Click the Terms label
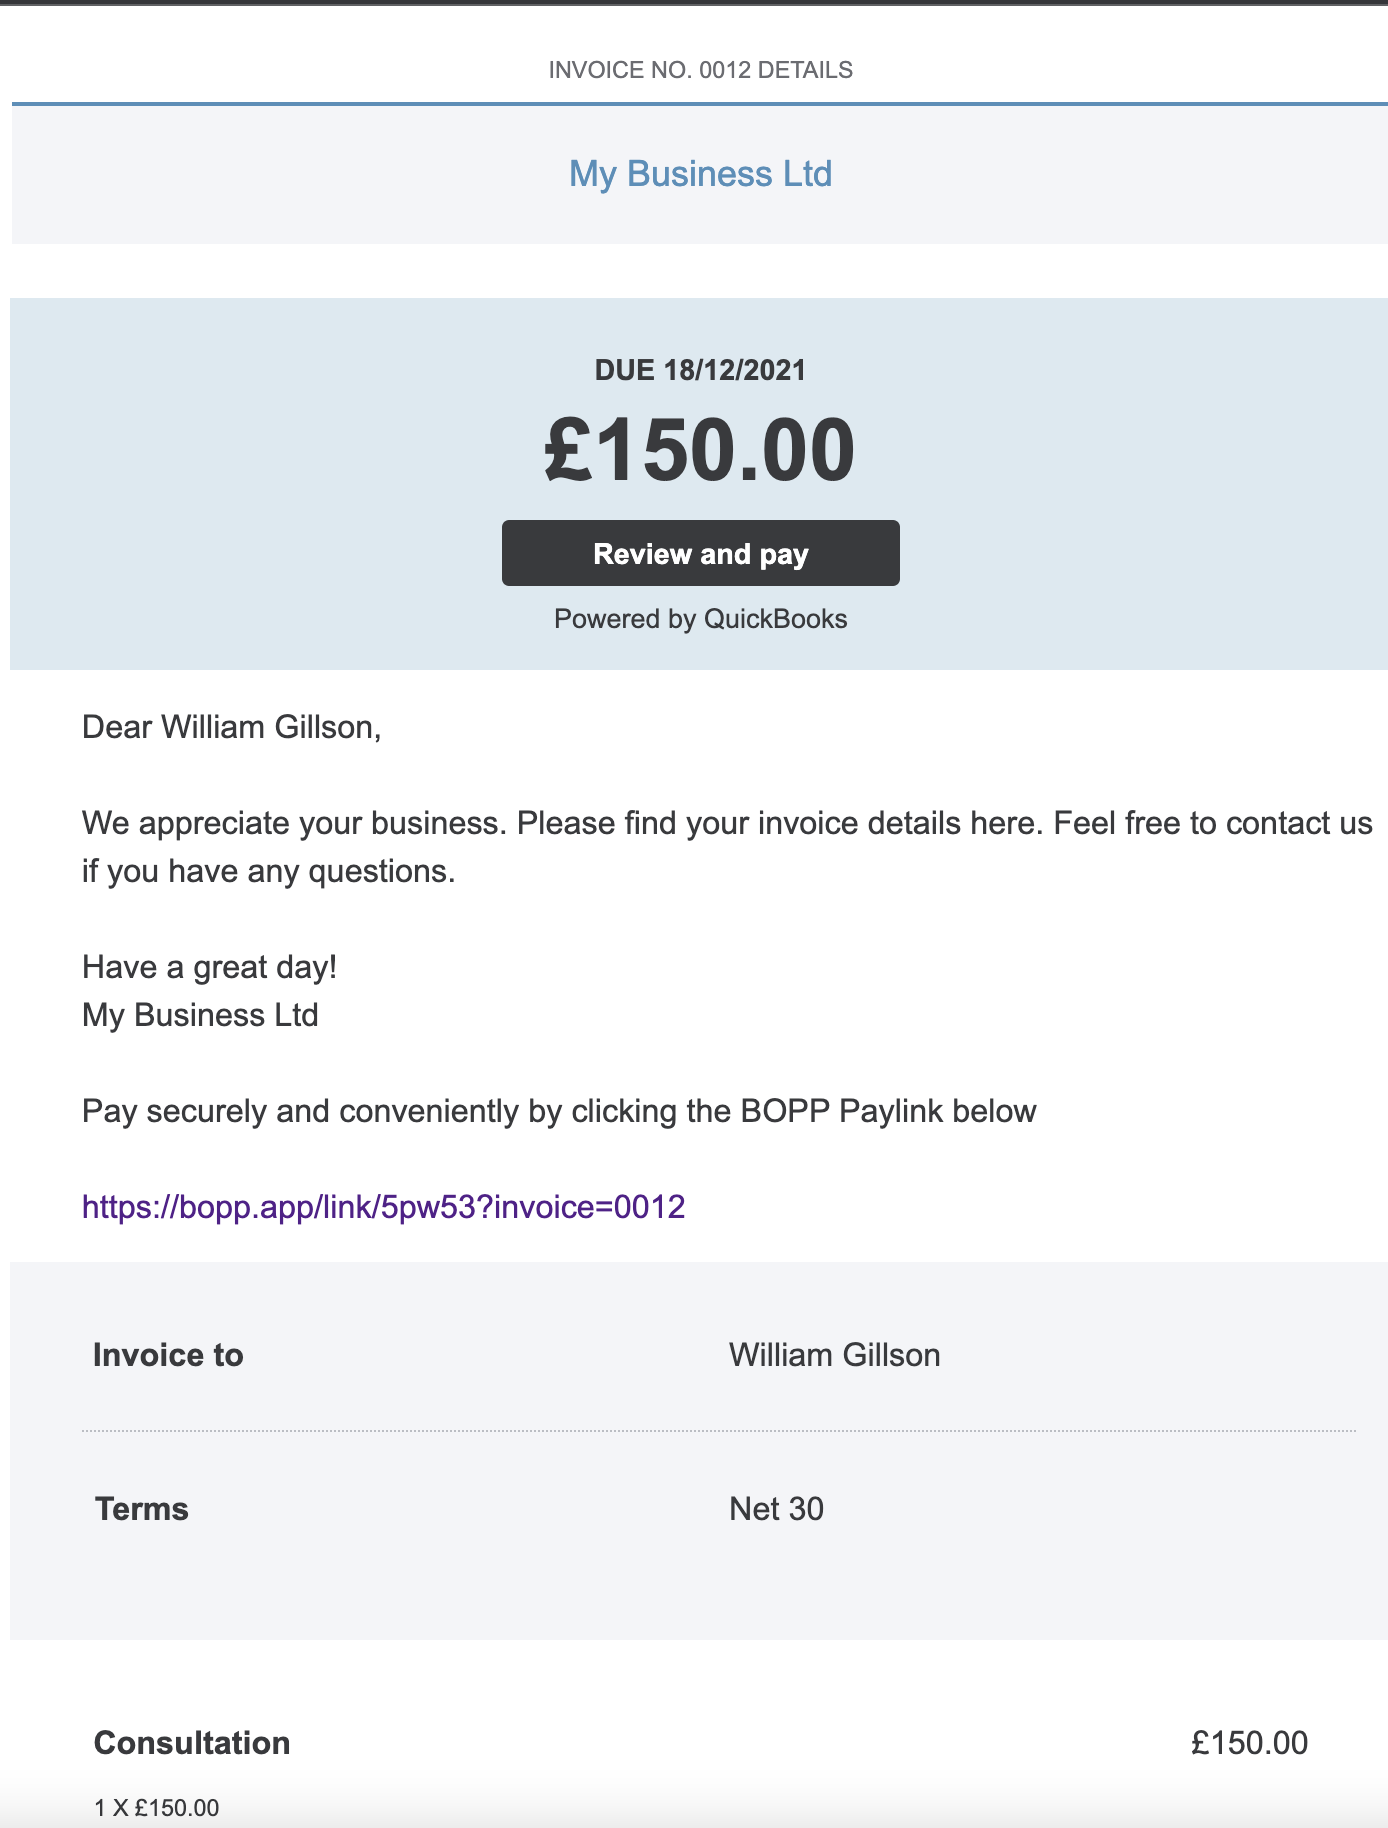Screen dimensions: 1388x1828 [x=141, y=1509]
